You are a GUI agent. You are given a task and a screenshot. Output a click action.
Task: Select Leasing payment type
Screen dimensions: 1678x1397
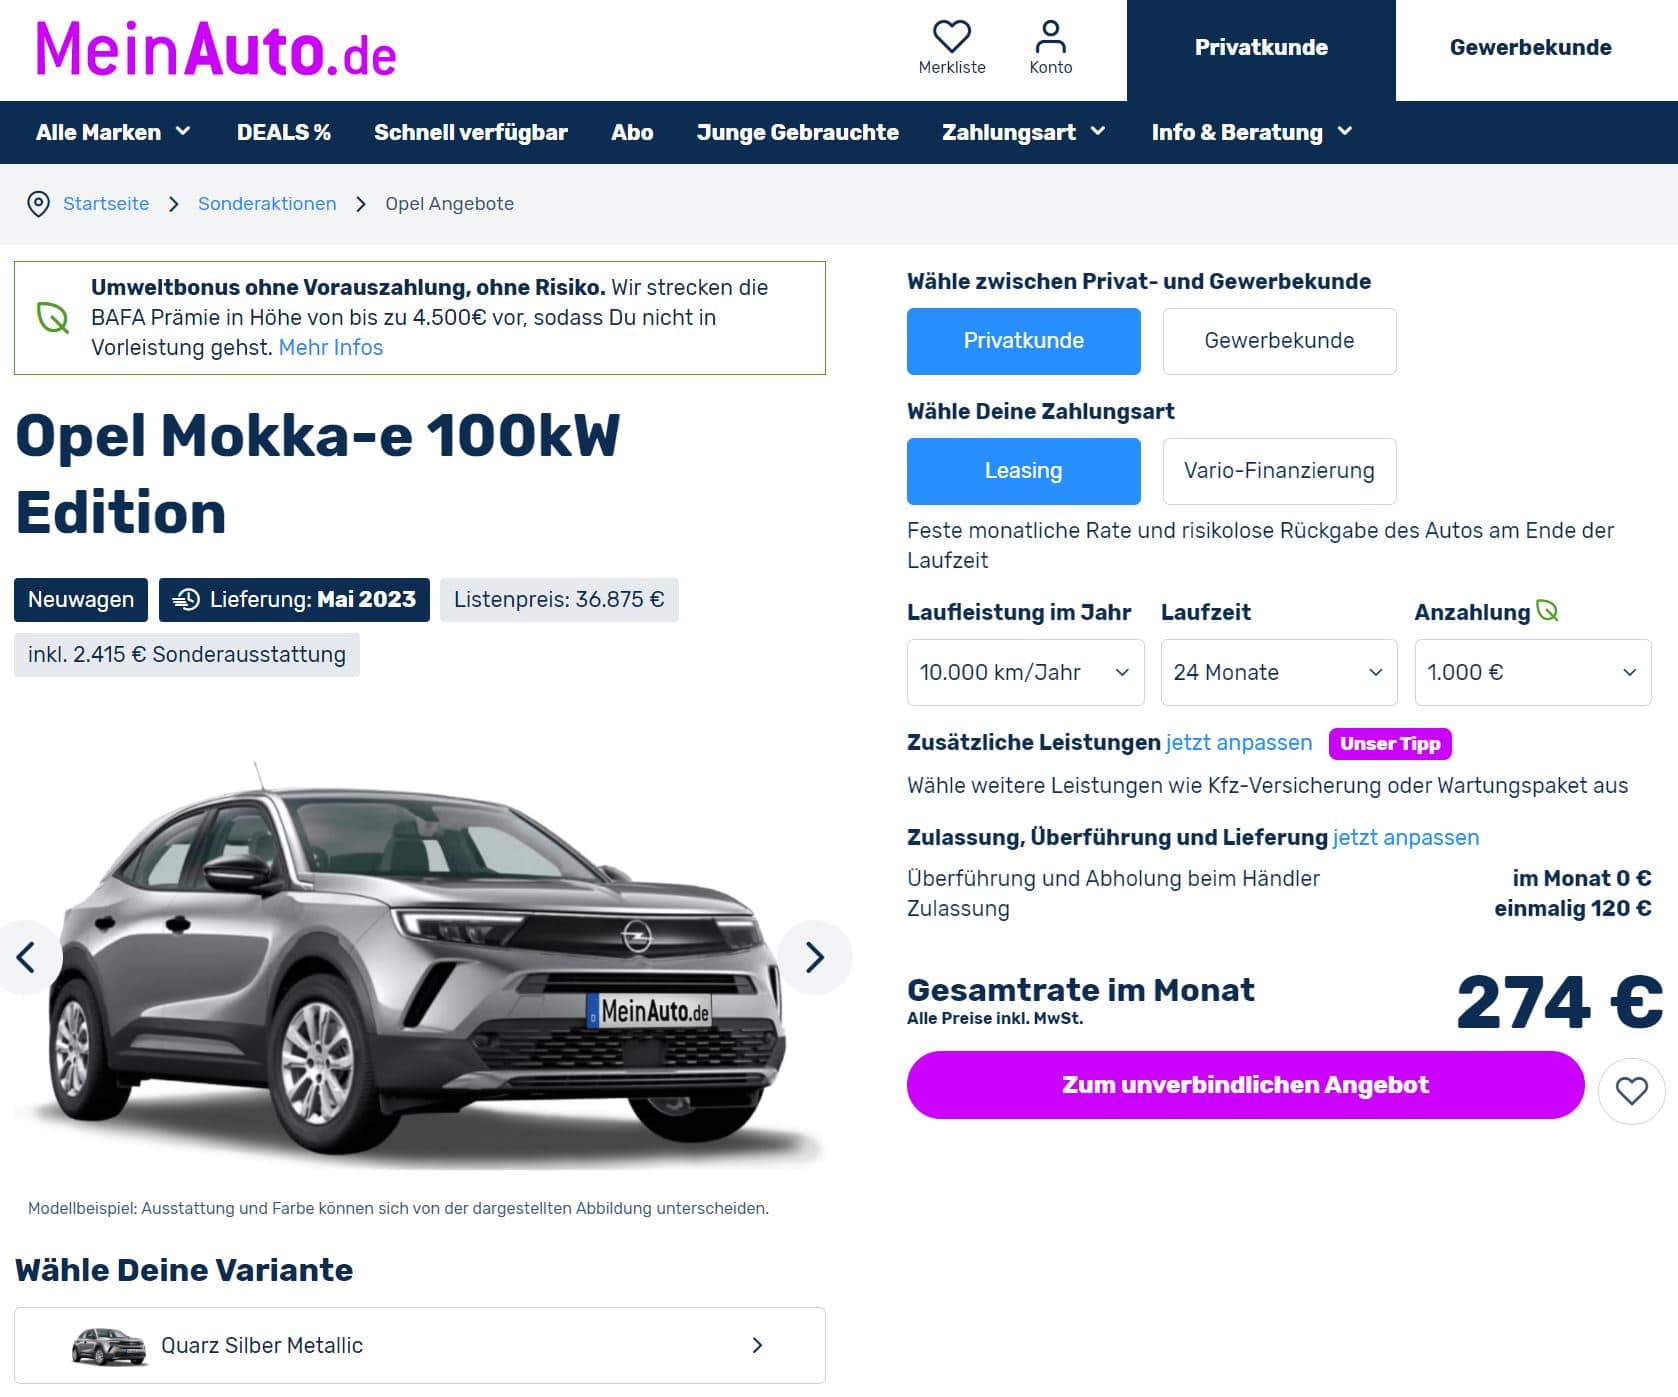coord(1023,471)
